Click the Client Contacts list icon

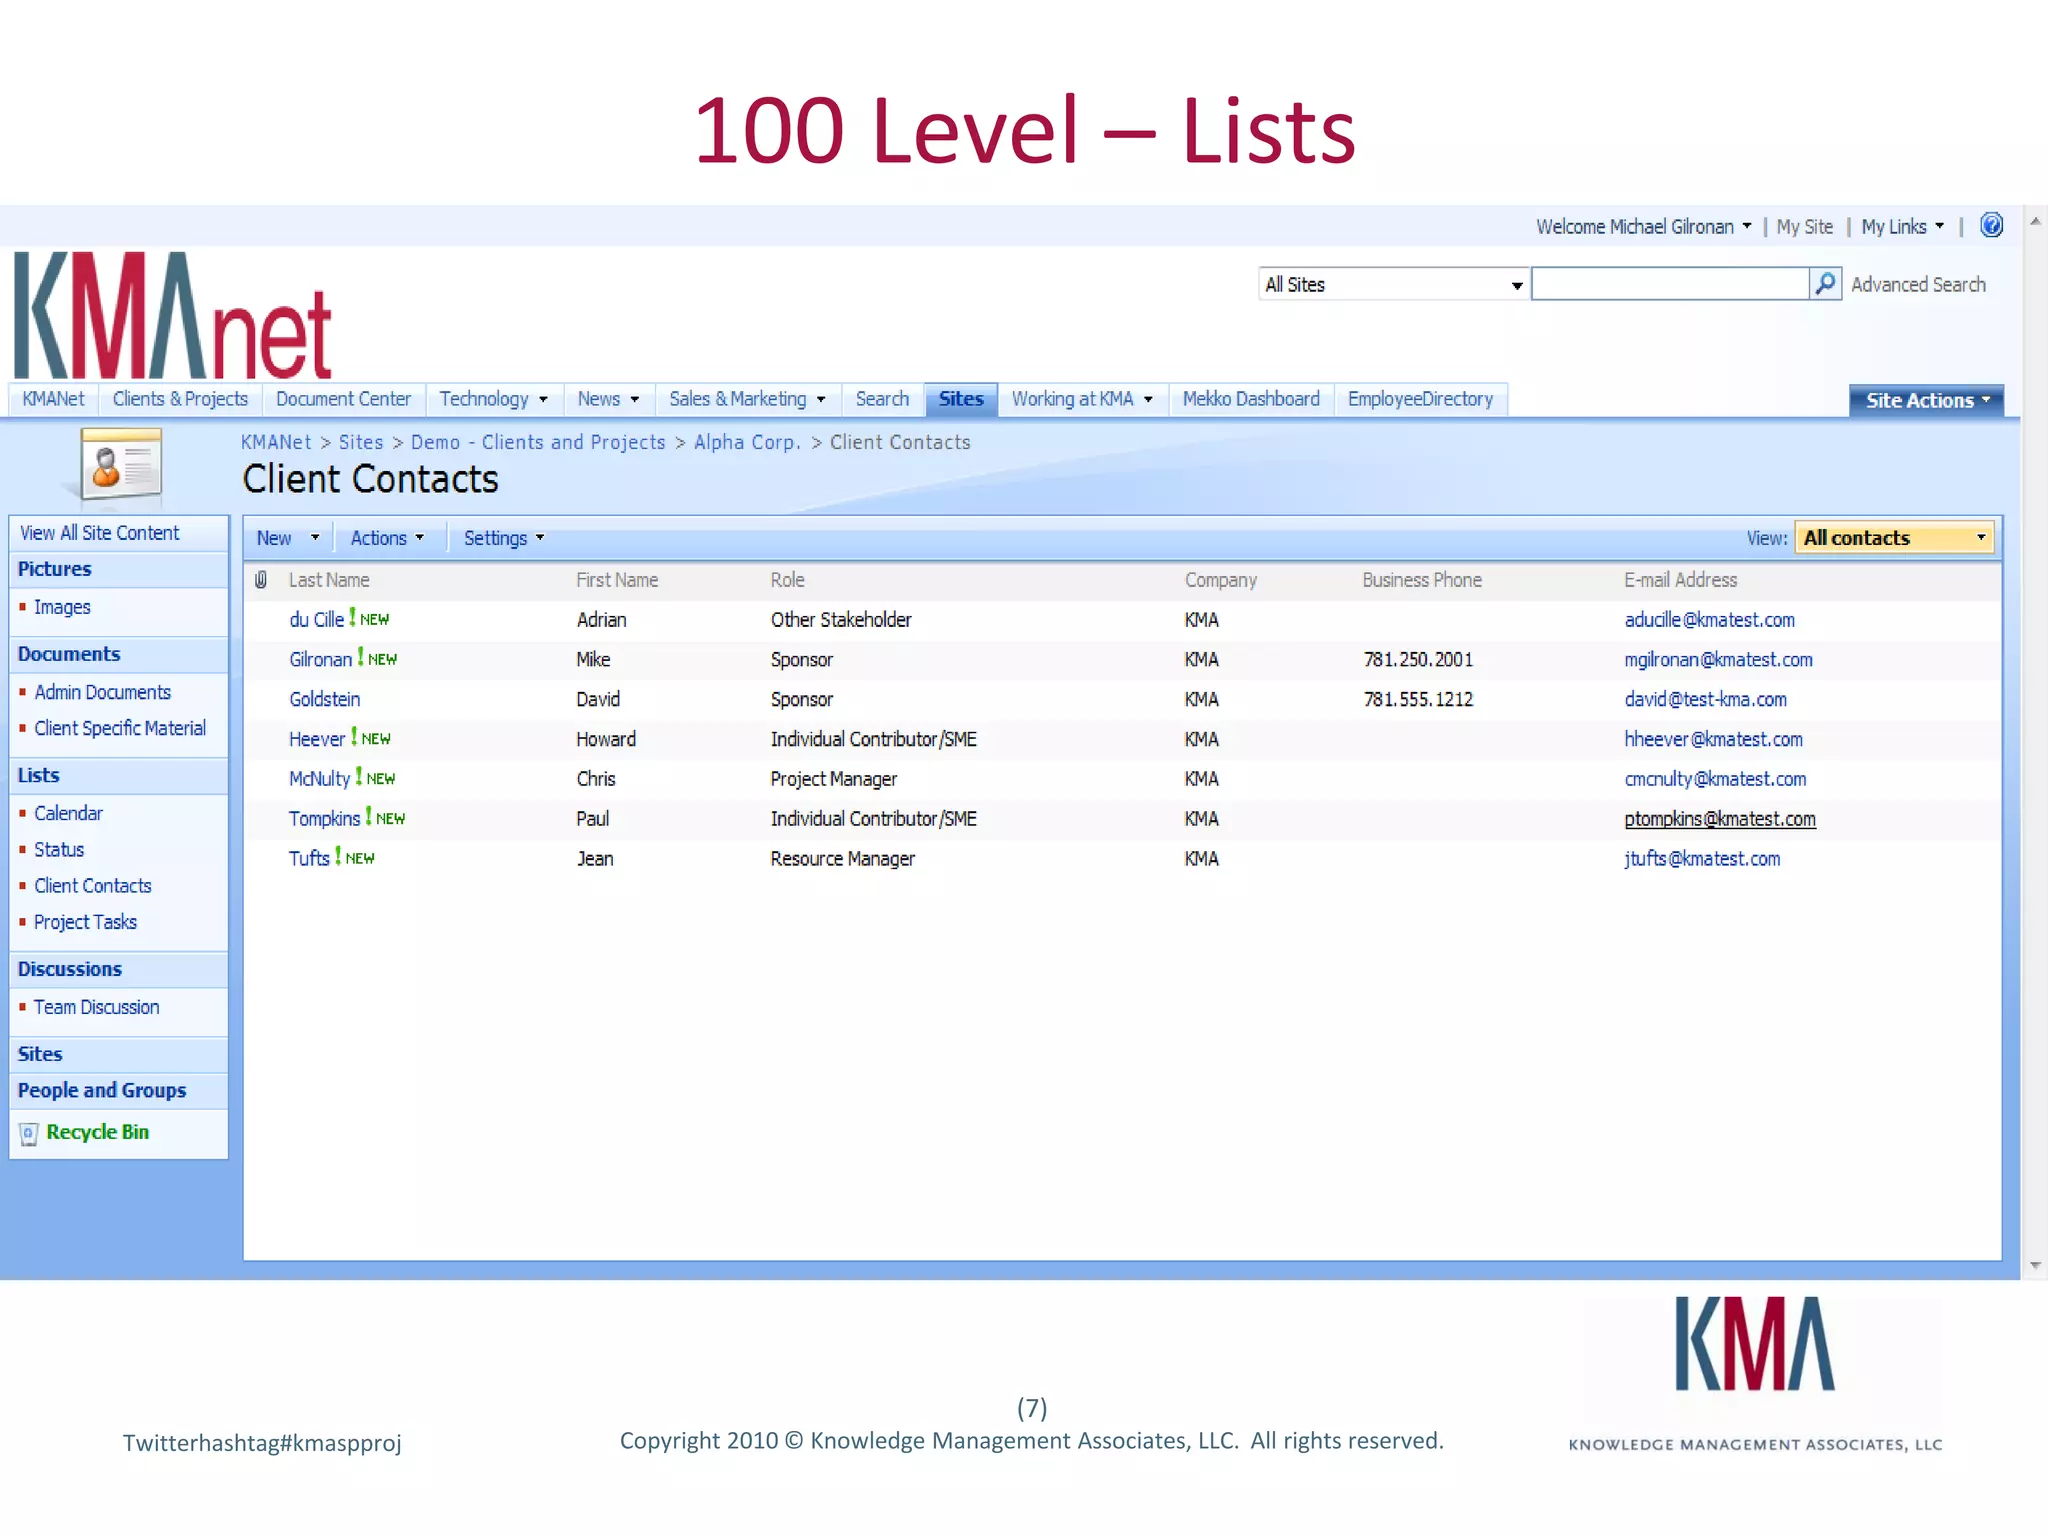[x=121, y=463]
